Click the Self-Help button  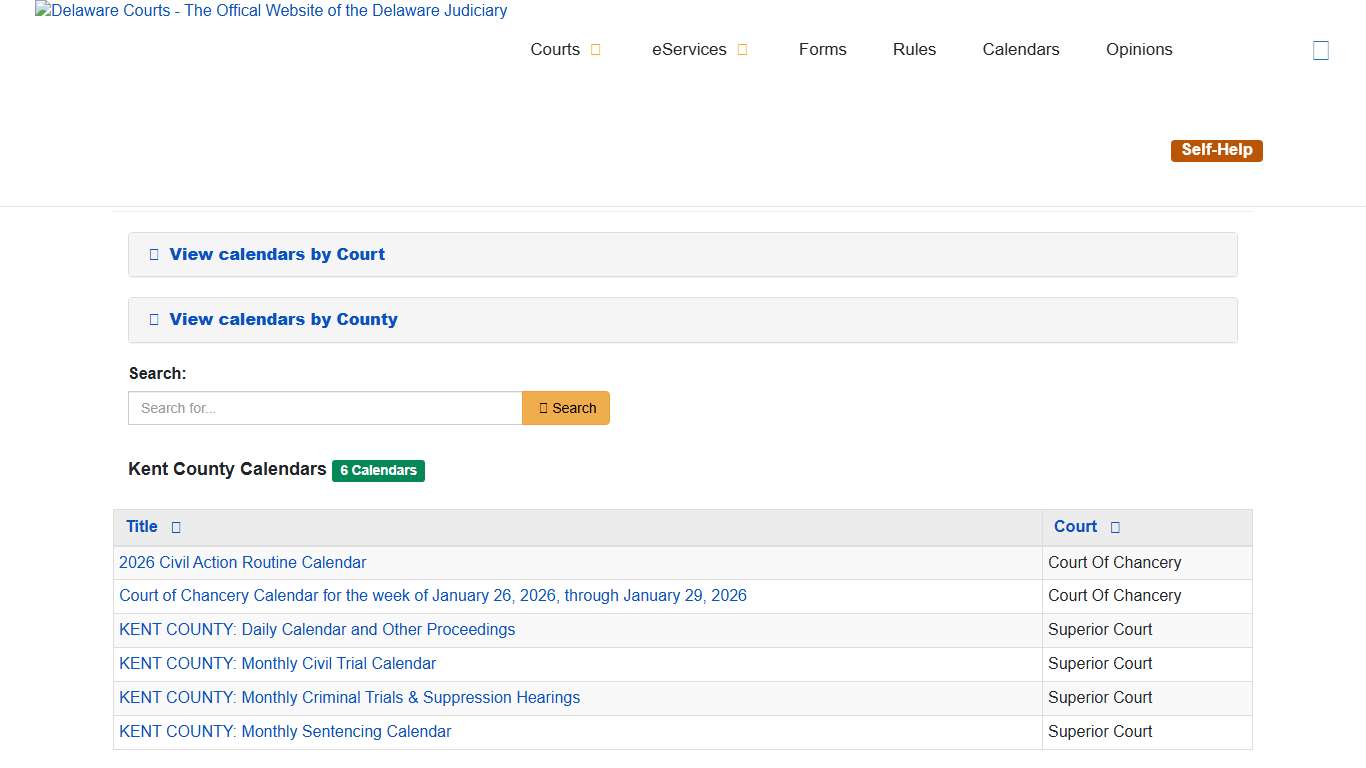click(1216, 150)
